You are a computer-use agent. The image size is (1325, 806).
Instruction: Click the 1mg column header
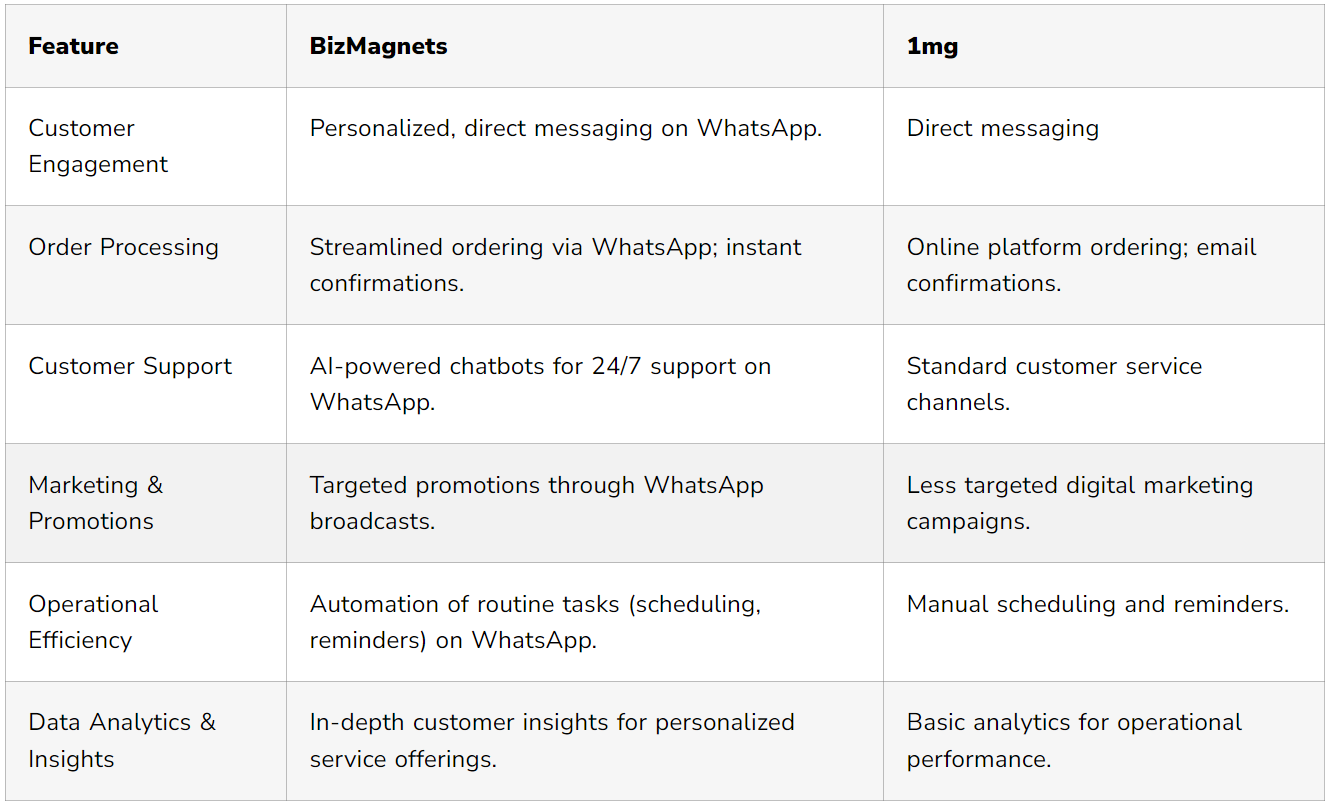932,46
